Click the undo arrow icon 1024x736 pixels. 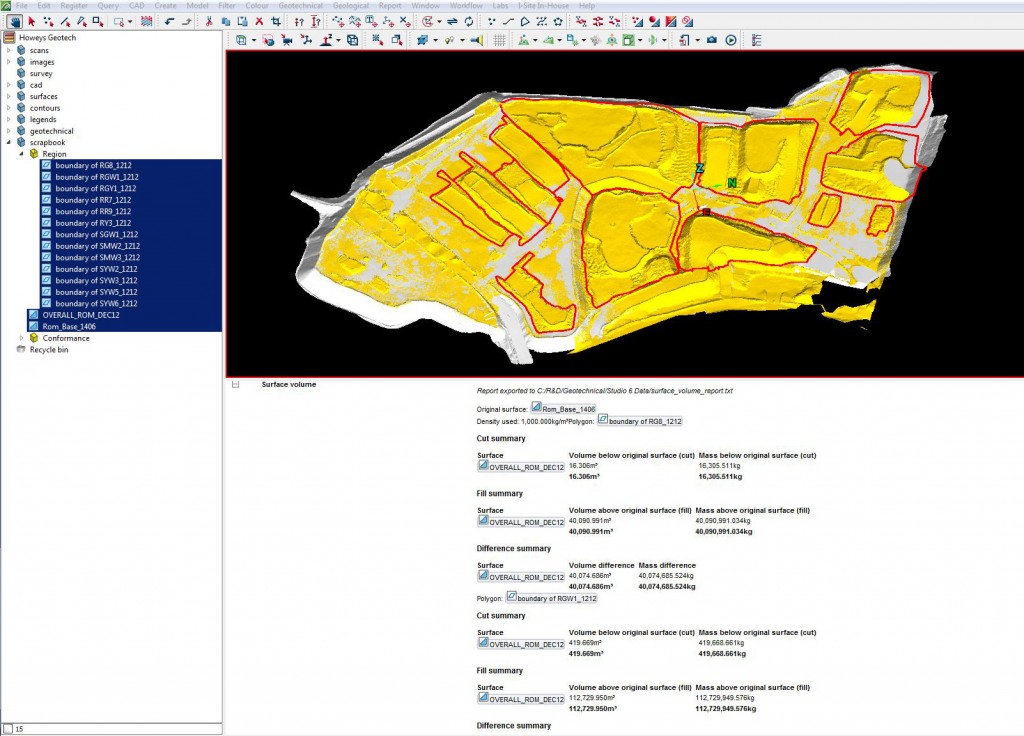tap(168, 20)
